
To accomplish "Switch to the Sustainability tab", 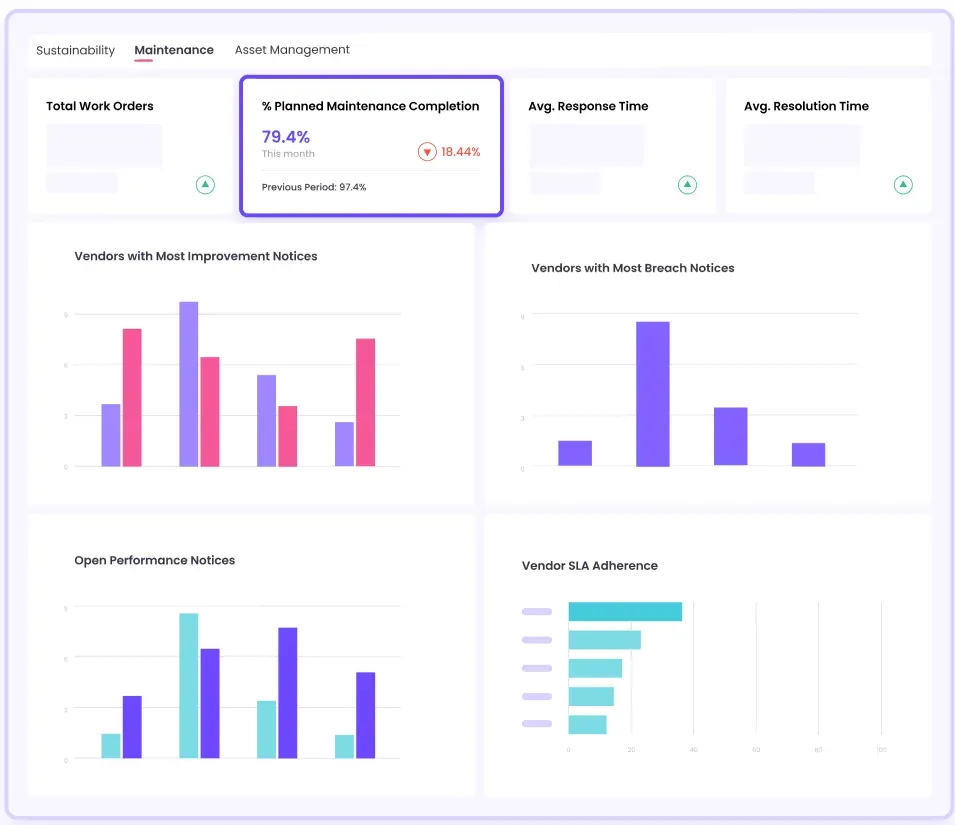I will pyautogui.click(x=75, y=50).
